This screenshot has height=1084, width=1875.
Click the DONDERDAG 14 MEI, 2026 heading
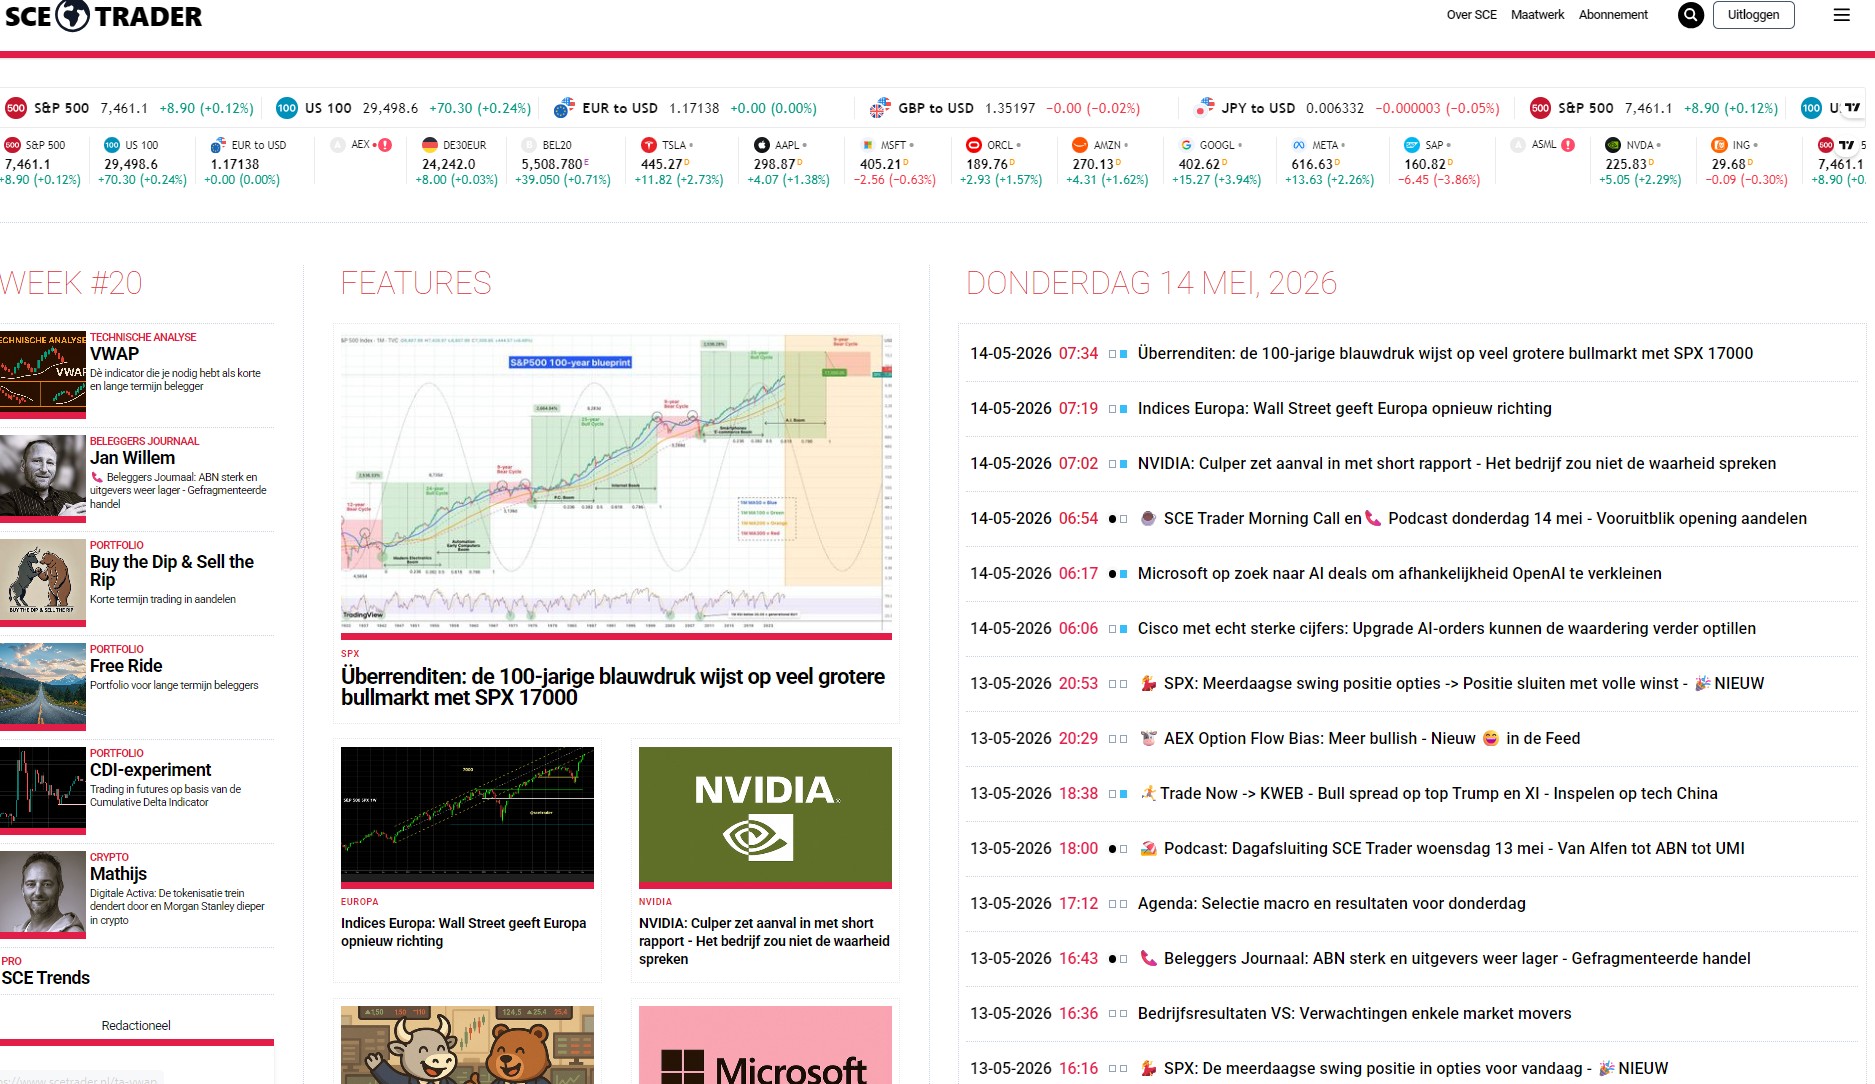[x=1151, y=283]
